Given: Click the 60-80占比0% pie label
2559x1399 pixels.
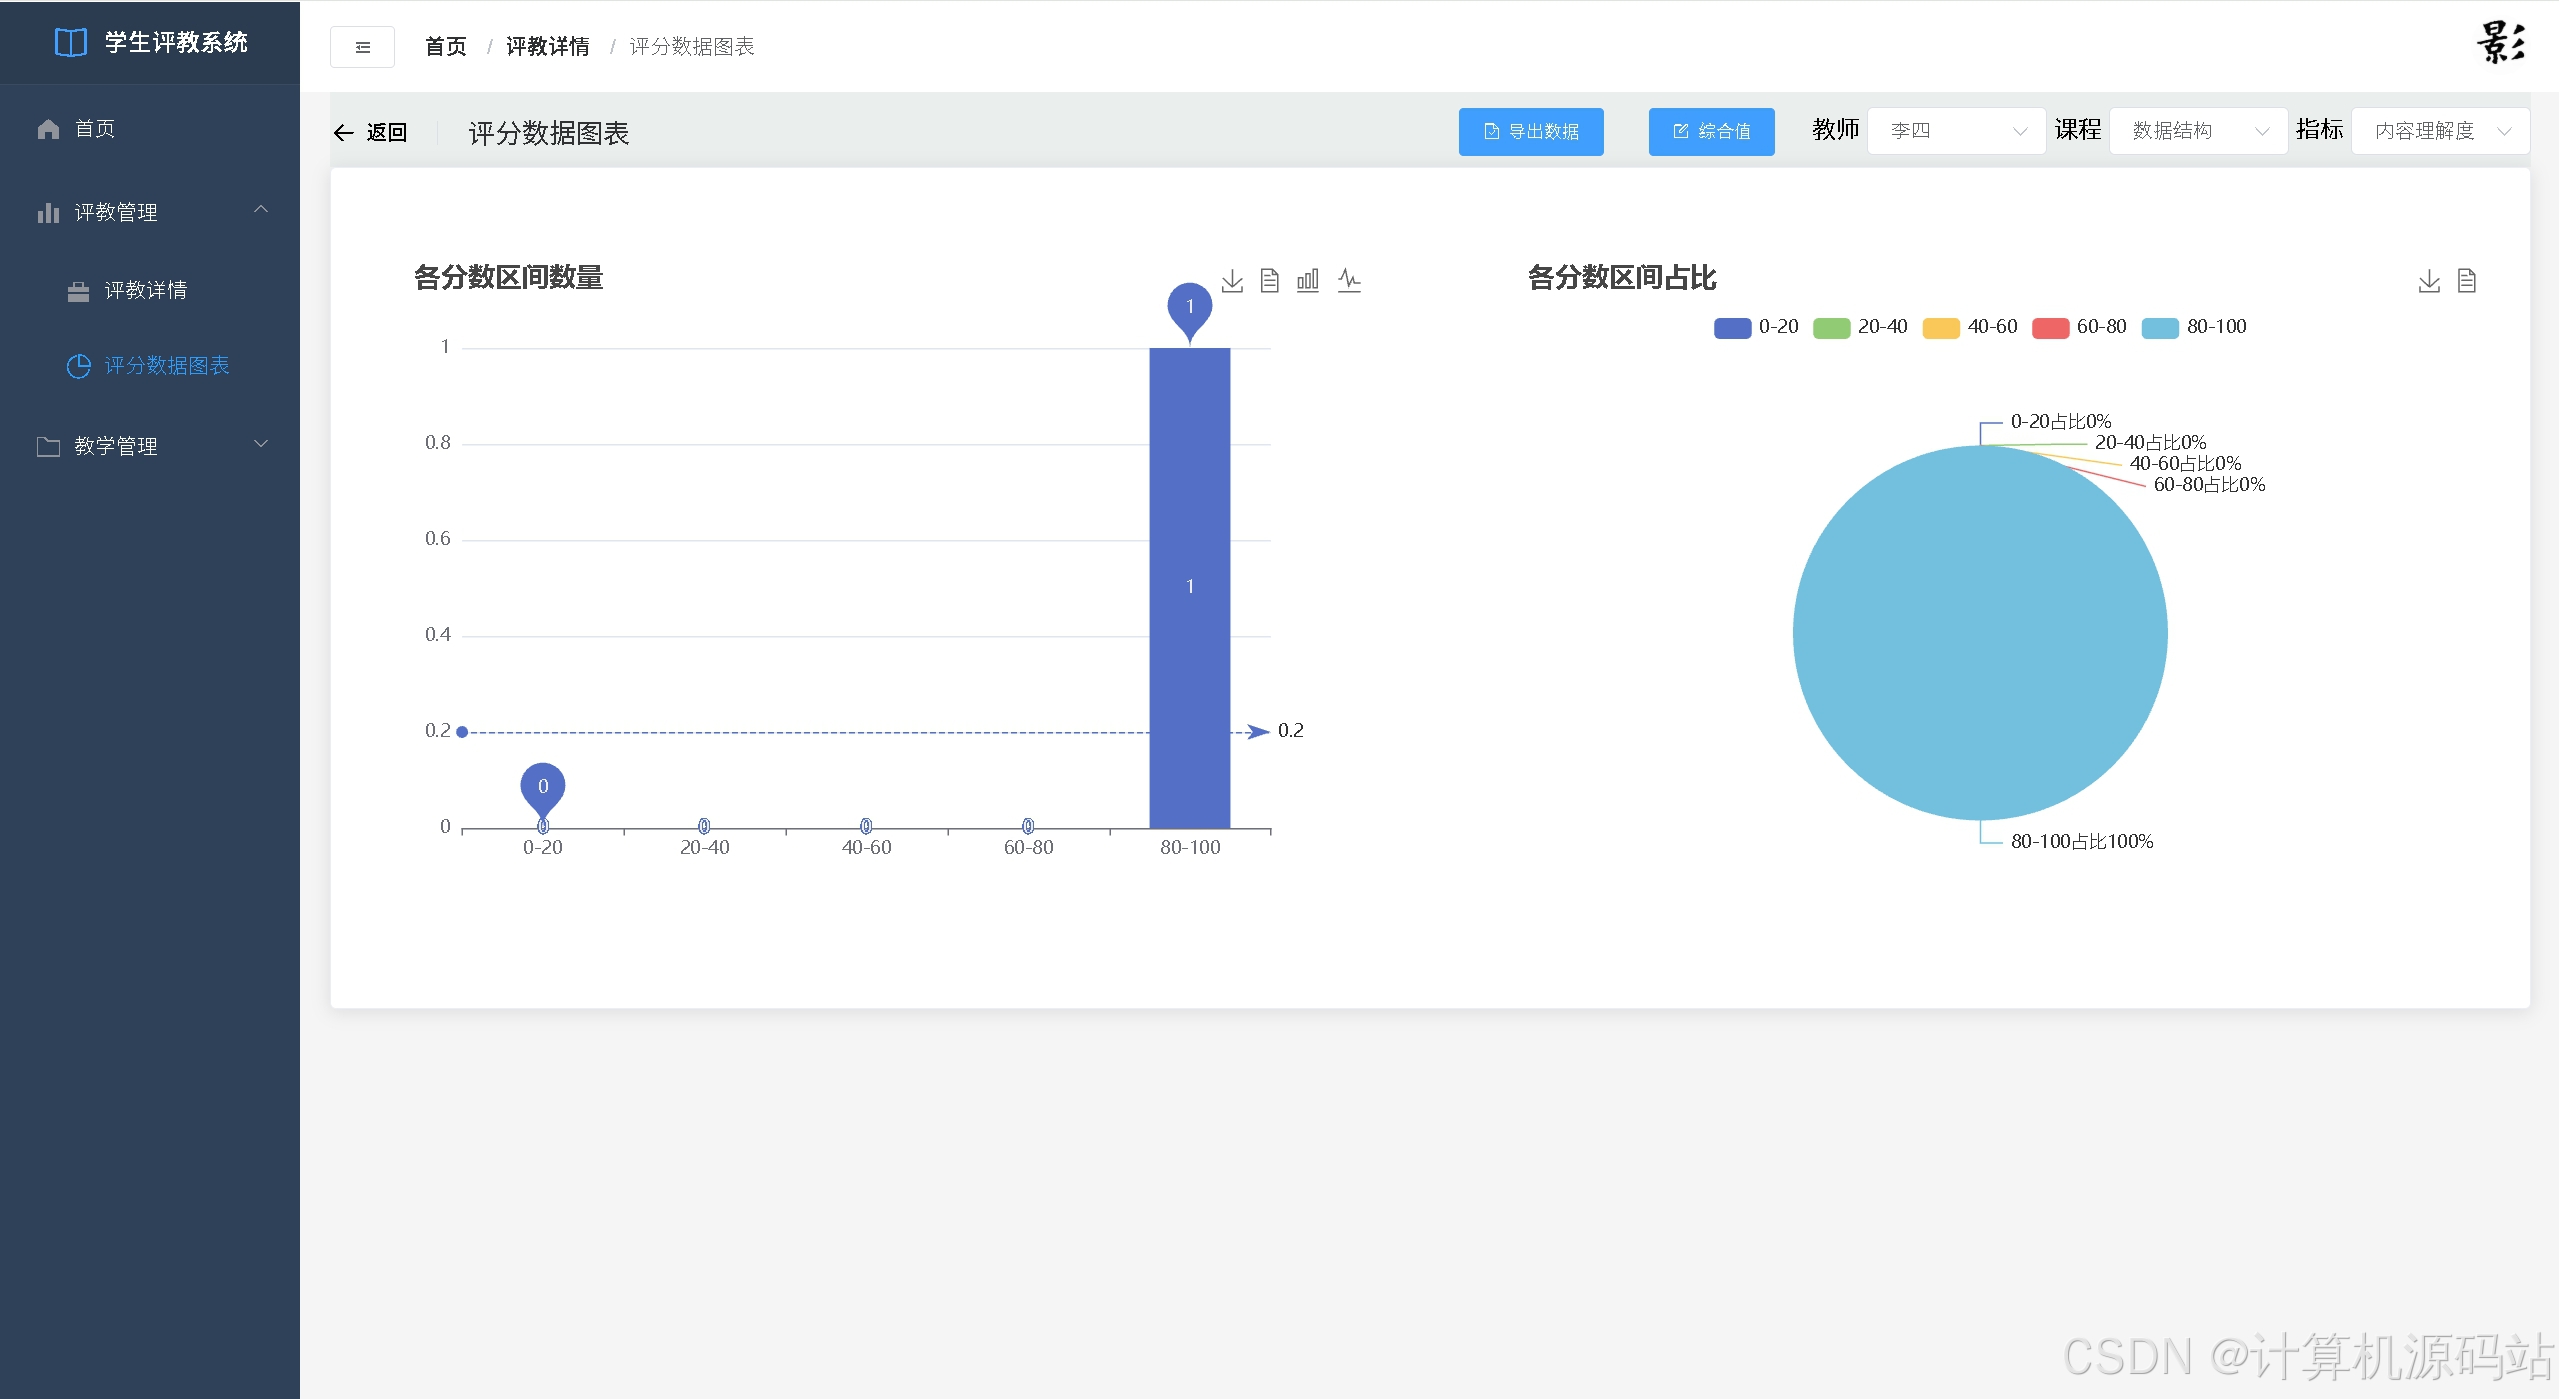Looking at the screenshot, I should [2209, 485].
